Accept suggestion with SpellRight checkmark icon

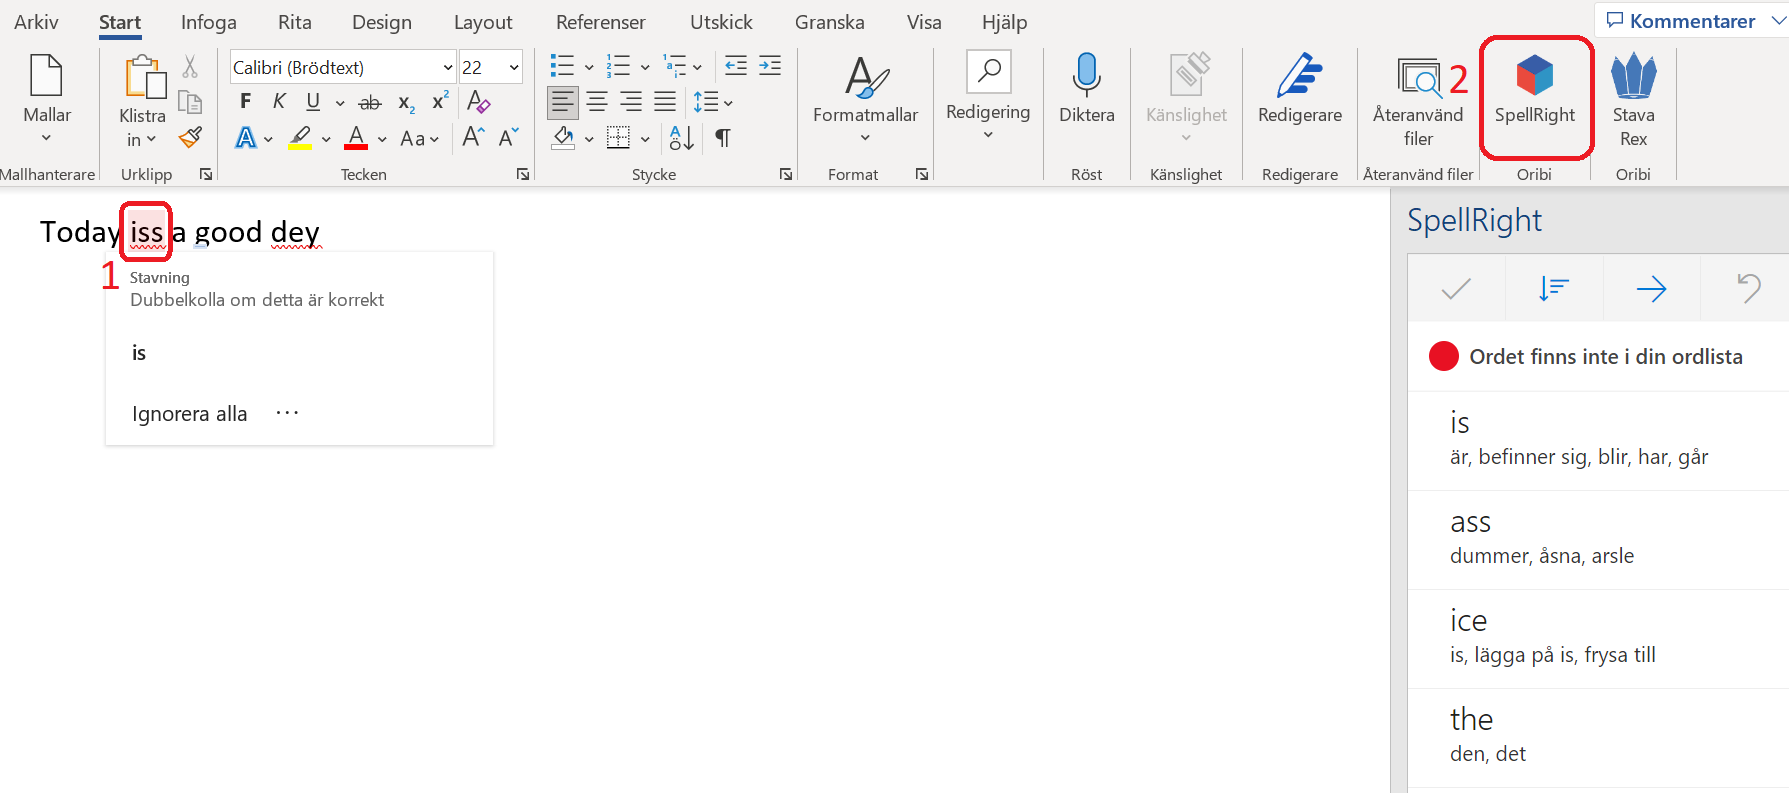coord(1455,289)
